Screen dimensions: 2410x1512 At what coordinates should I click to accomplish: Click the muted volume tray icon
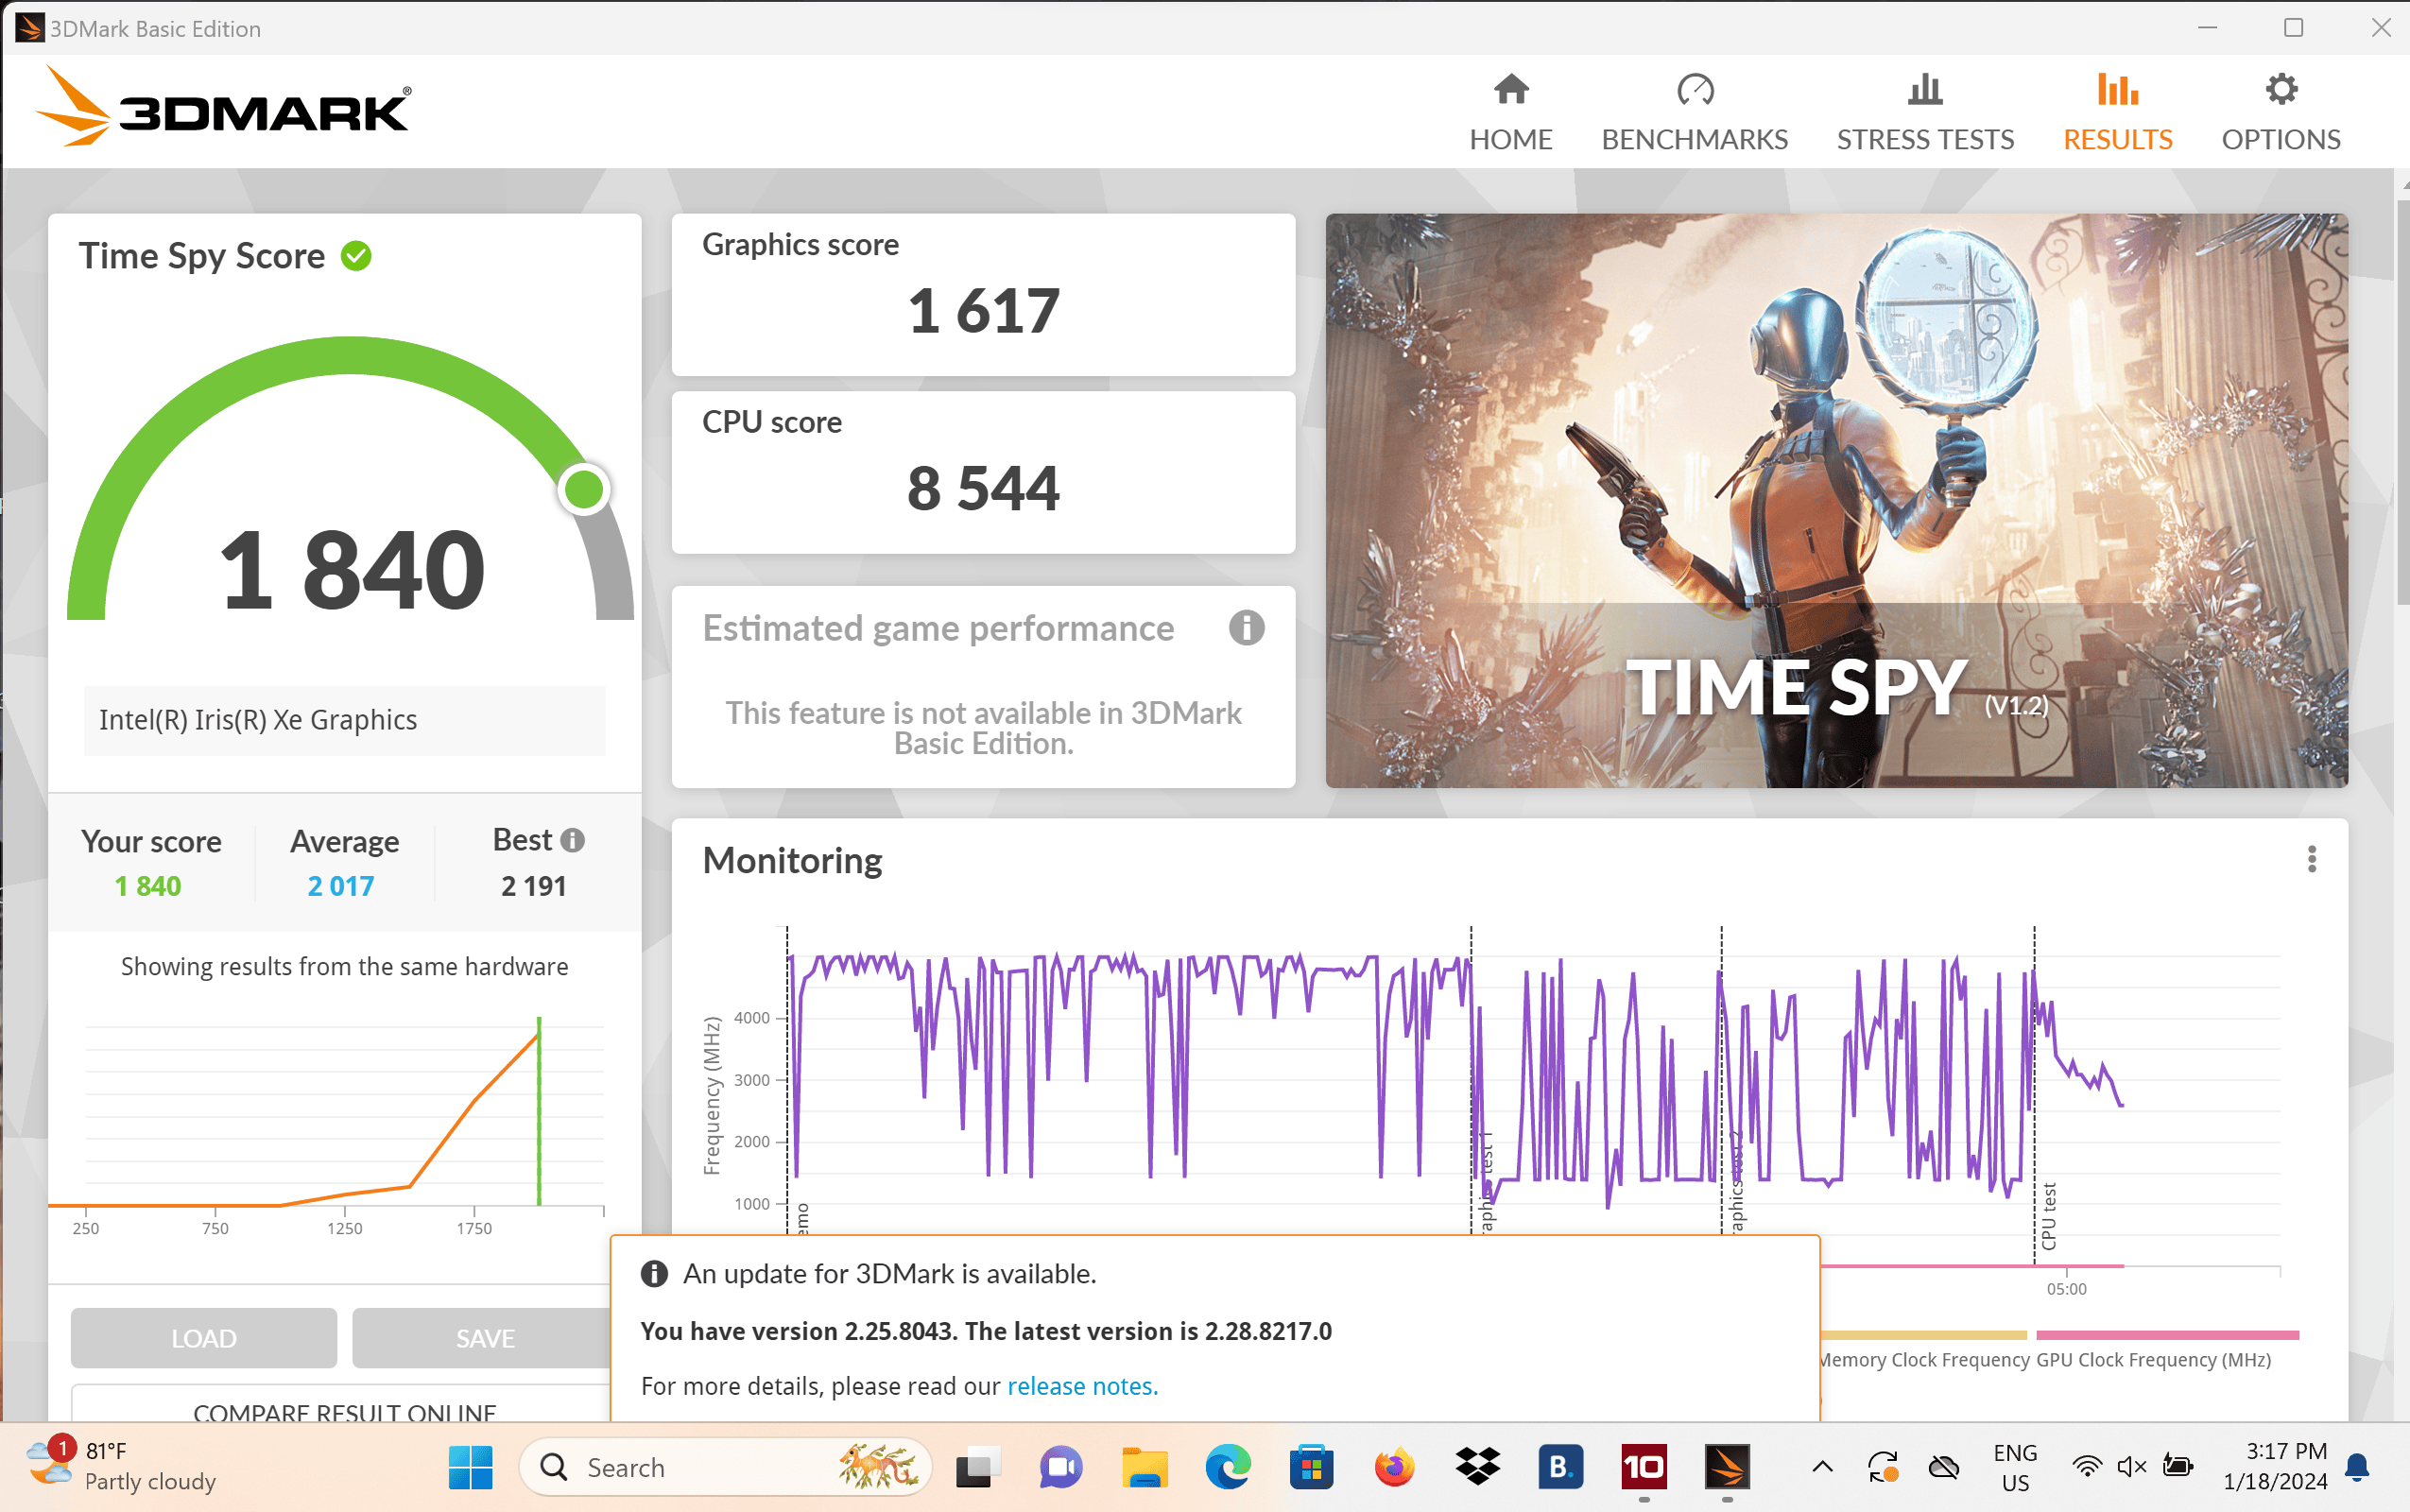pyautogui.click(x=2131, y=1467)
